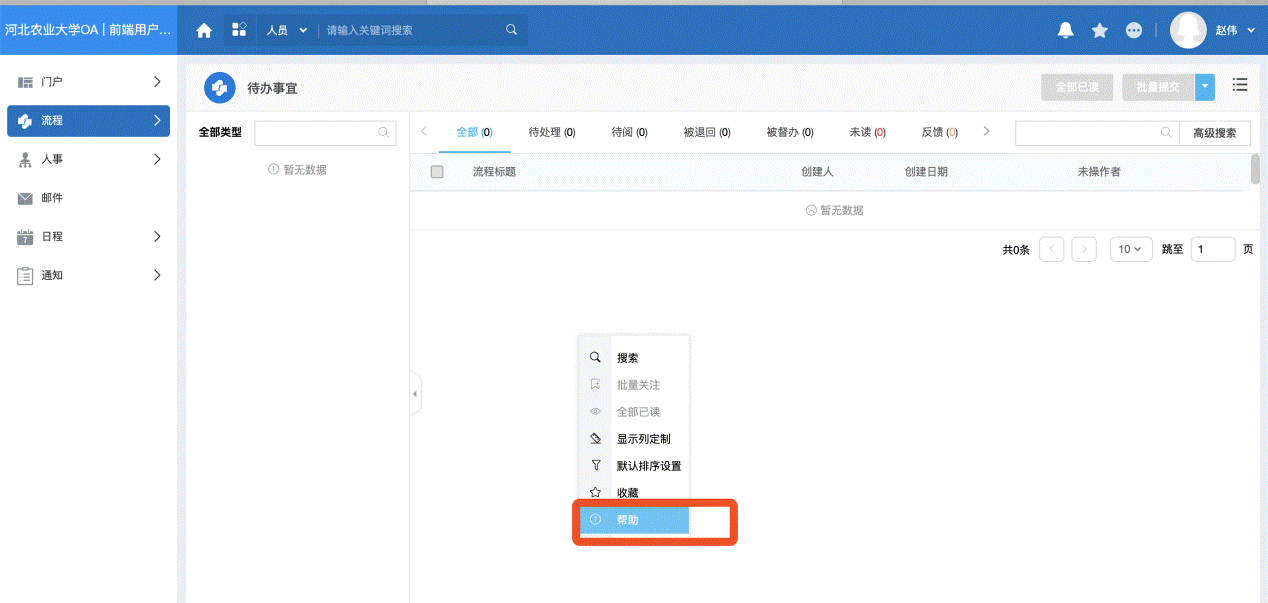Viewport: 1268px width, 603px height.
Task: Click the home icon in top bar
Action: (x=204, y=30)
